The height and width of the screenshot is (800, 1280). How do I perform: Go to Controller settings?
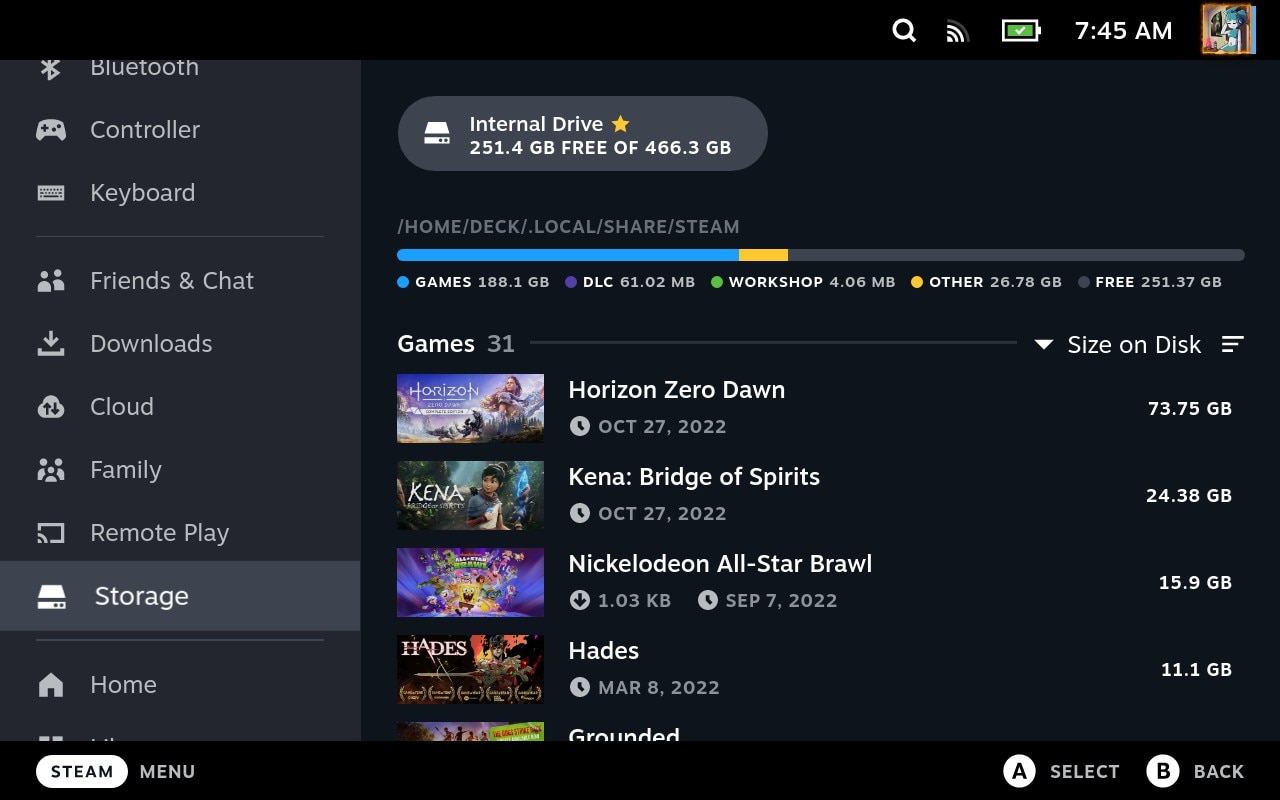click(145, 130)
